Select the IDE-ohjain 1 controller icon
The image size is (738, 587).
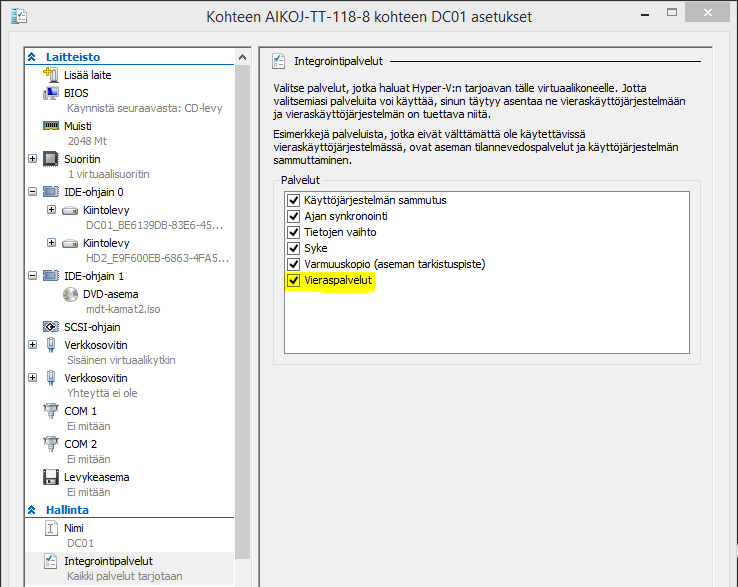point(50,276)
